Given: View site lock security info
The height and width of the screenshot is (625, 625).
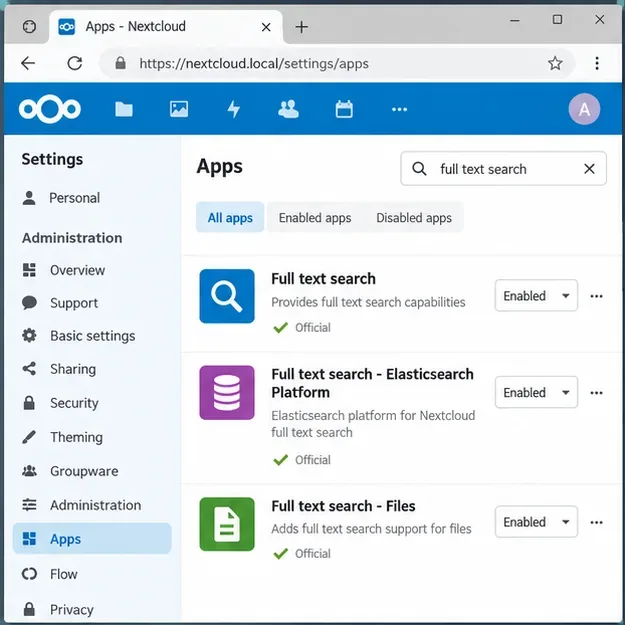Looking at the screenshot, I should (x=120, y=63).
